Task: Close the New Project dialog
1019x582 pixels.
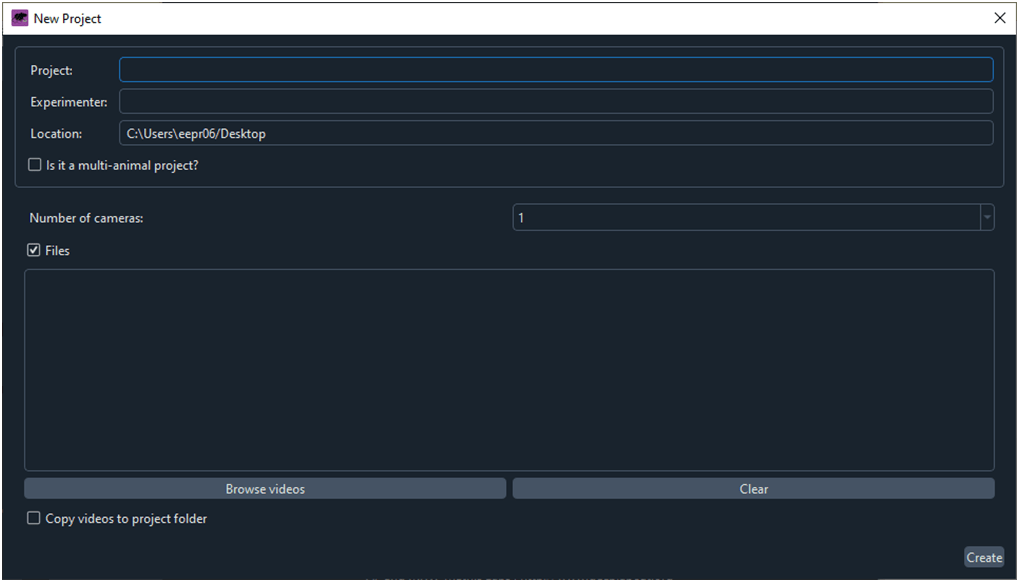Action: (999, 18)
